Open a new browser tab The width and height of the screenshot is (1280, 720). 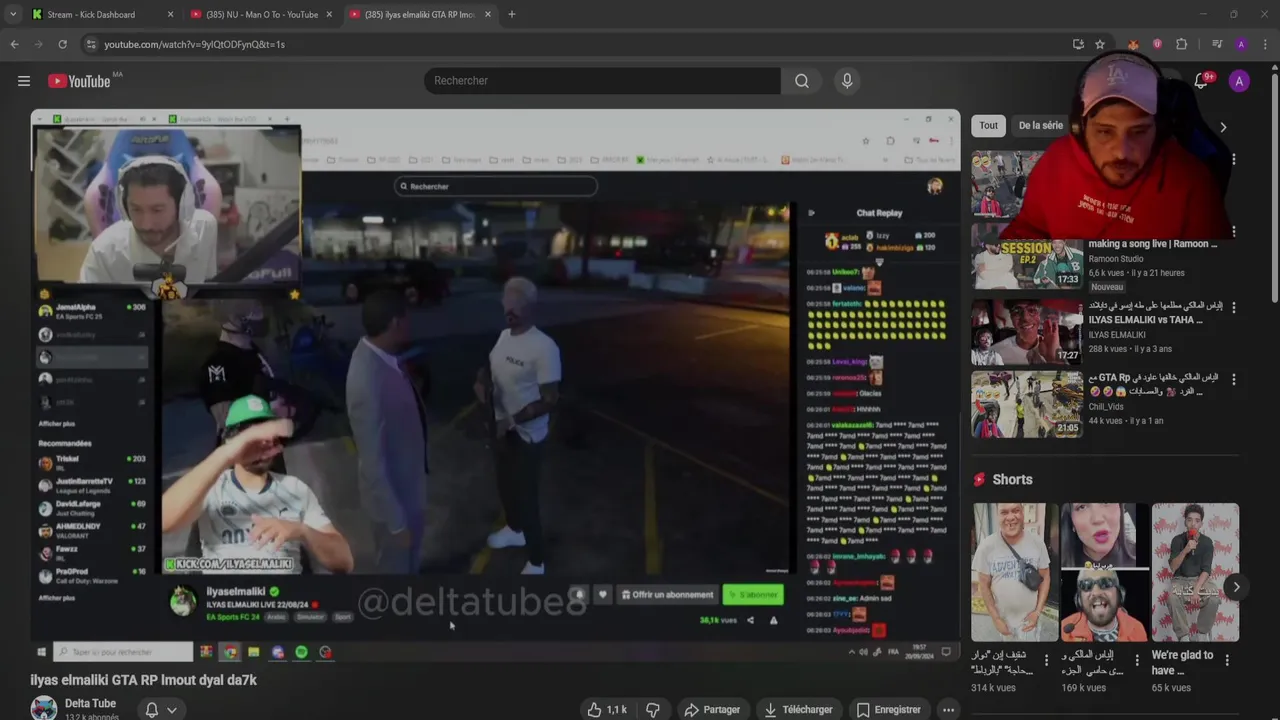511,14
